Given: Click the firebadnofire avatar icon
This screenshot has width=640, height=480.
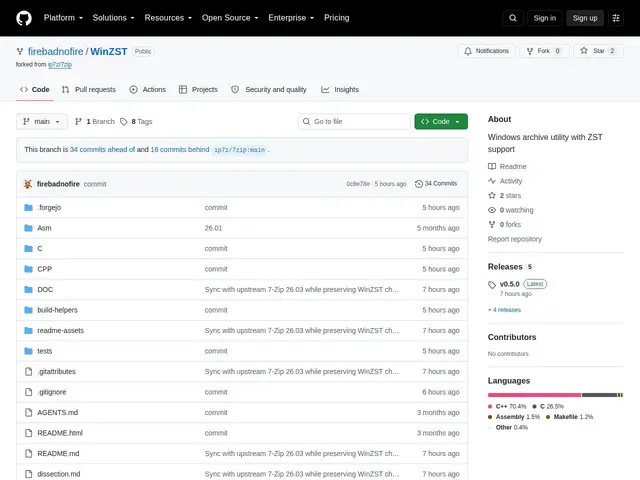Looking at the screenshot, I should [28, 184].
